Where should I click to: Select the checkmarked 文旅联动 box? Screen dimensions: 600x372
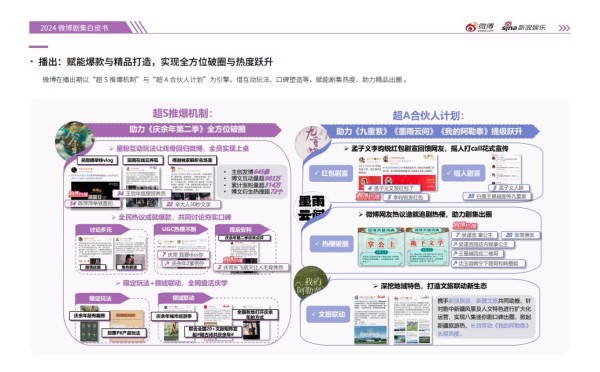click(x=328, y=314)
